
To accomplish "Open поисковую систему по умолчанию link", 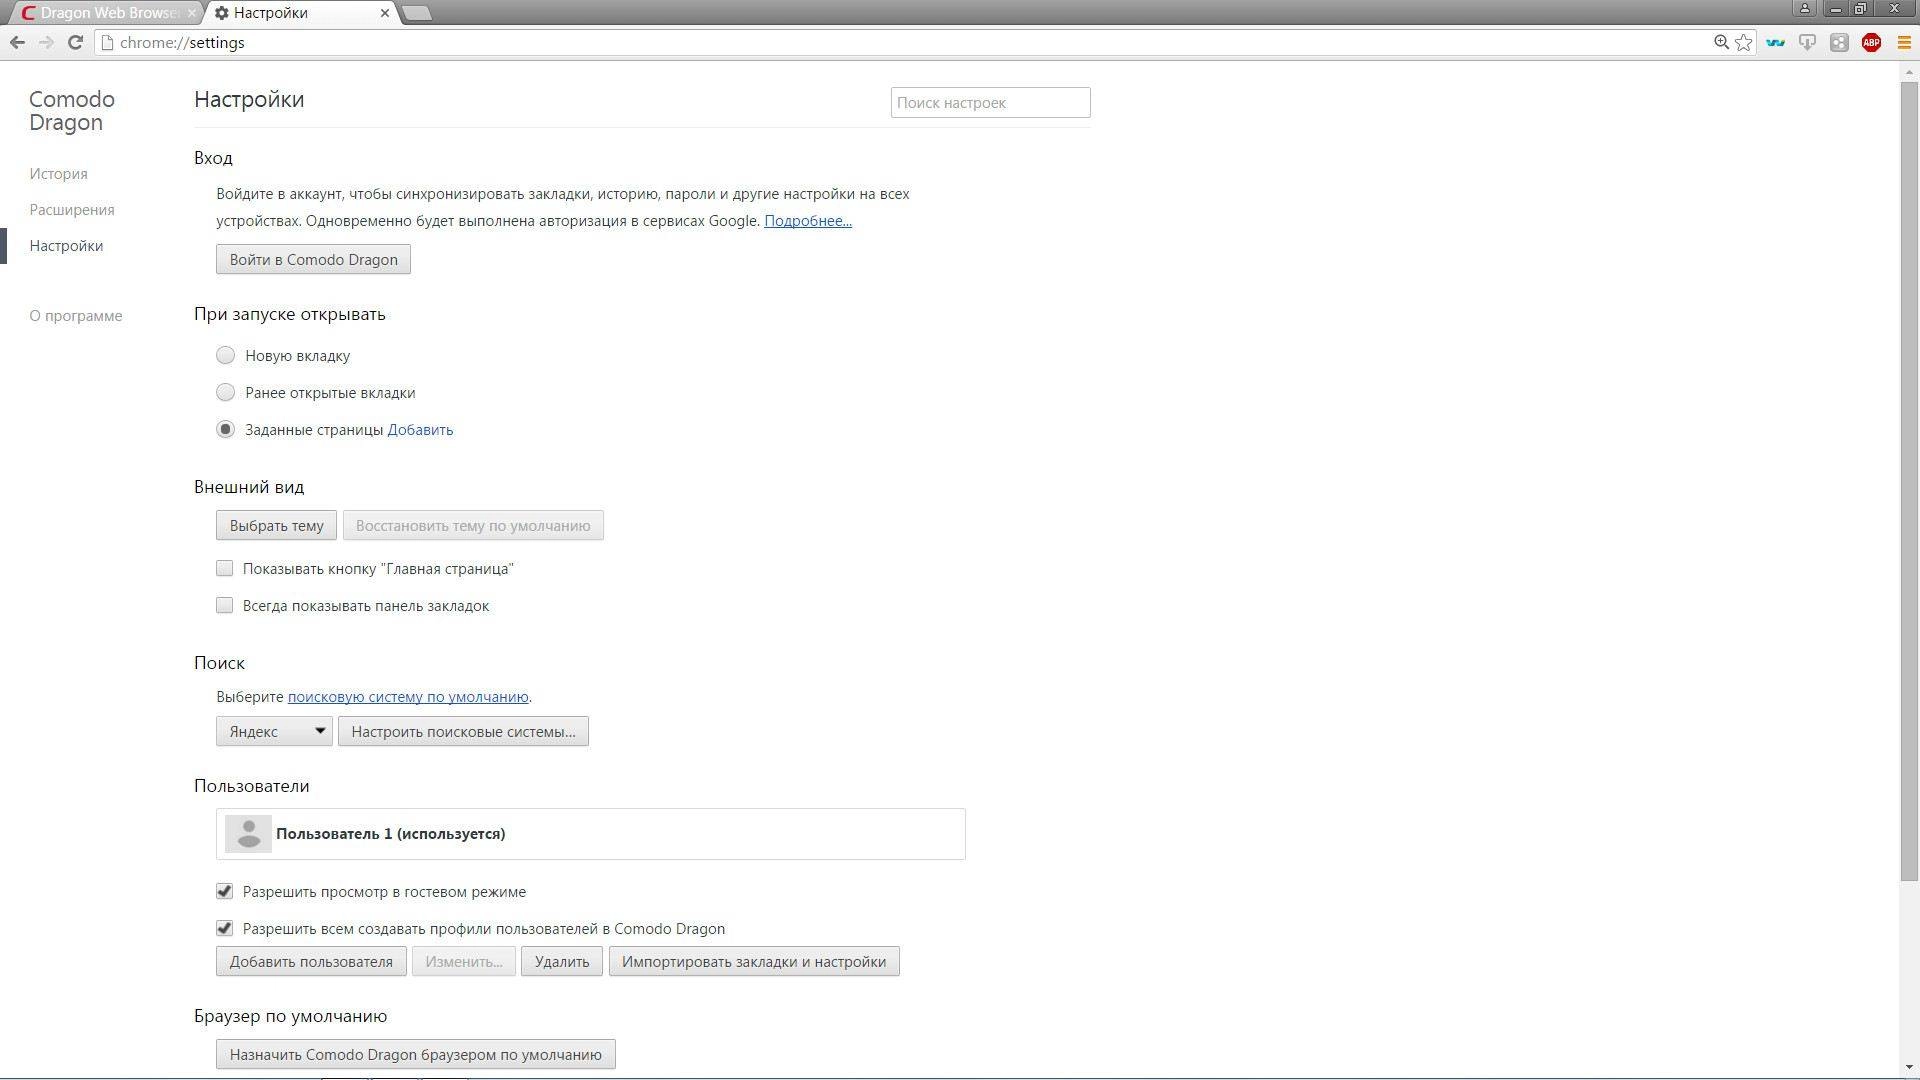I will coord(408,697).
